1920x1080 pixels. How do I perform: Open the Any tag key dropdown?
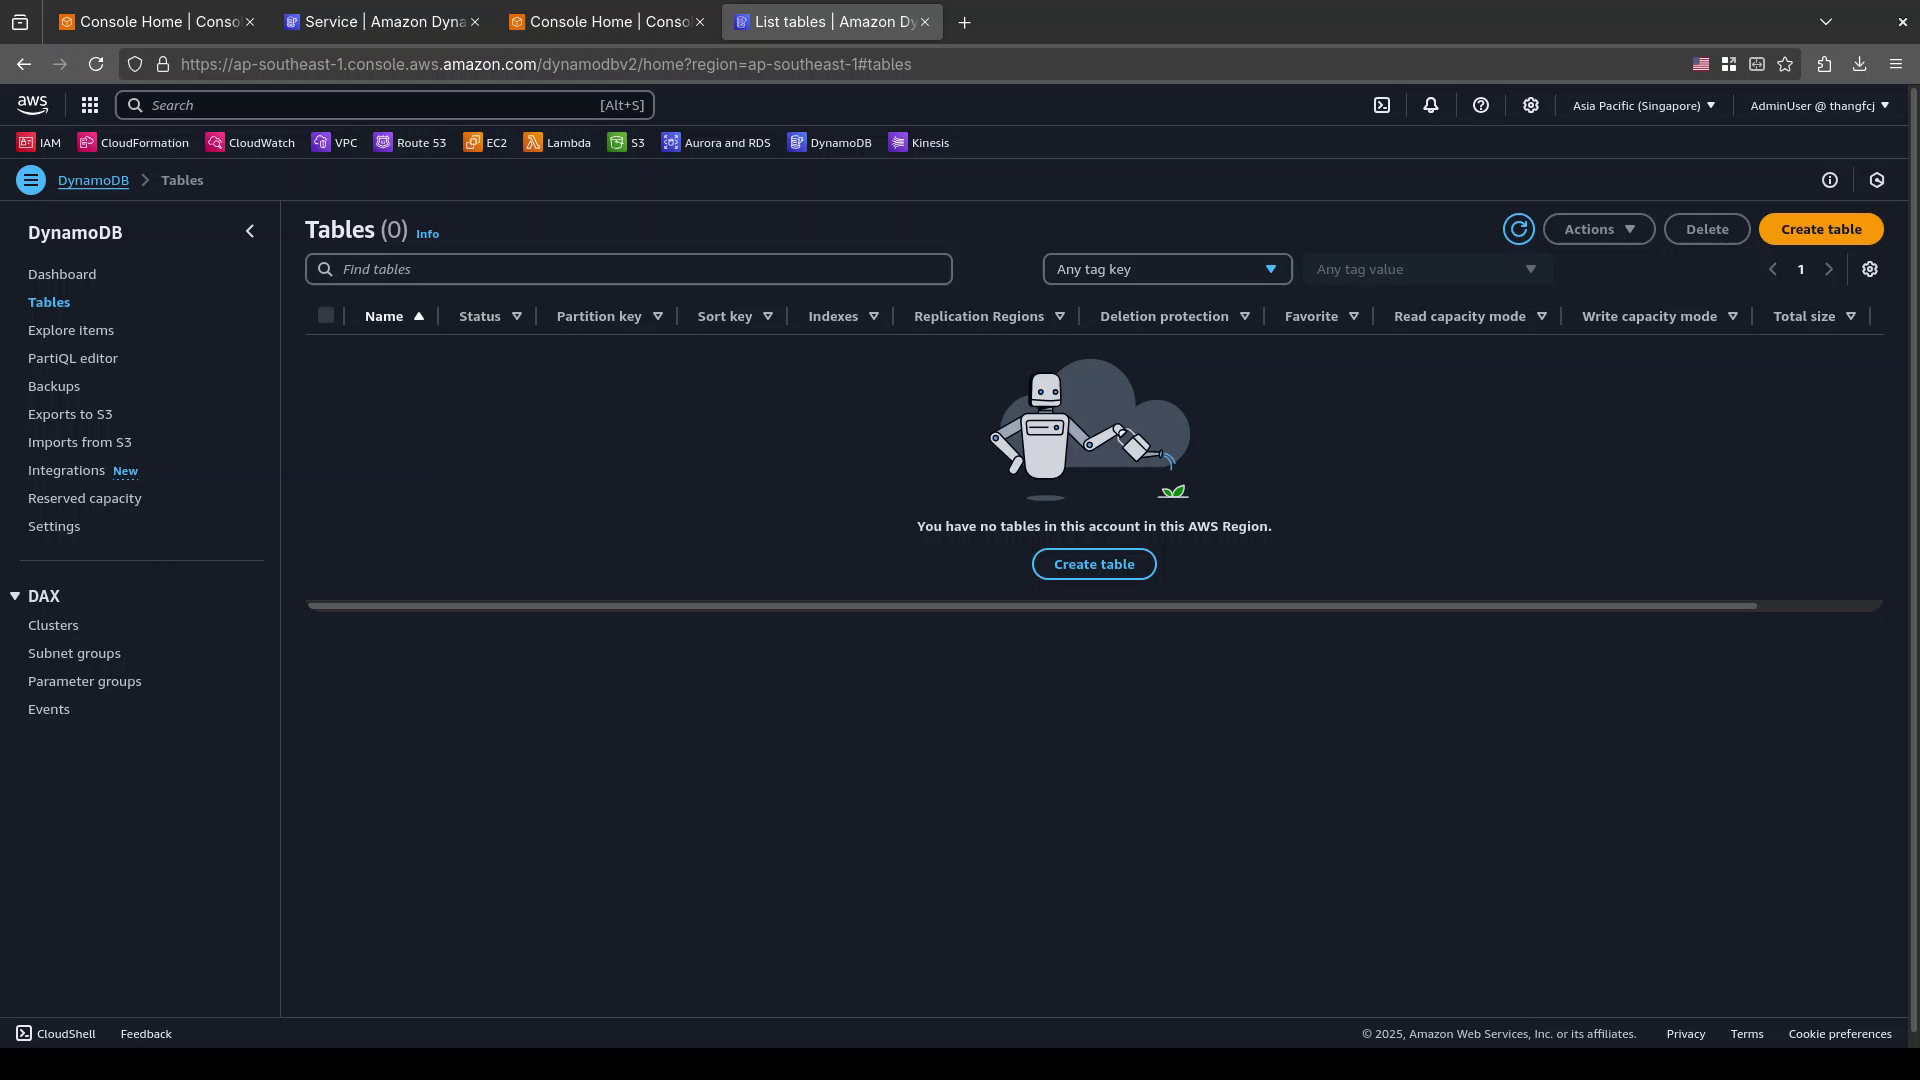click(x=1167, y=269)
